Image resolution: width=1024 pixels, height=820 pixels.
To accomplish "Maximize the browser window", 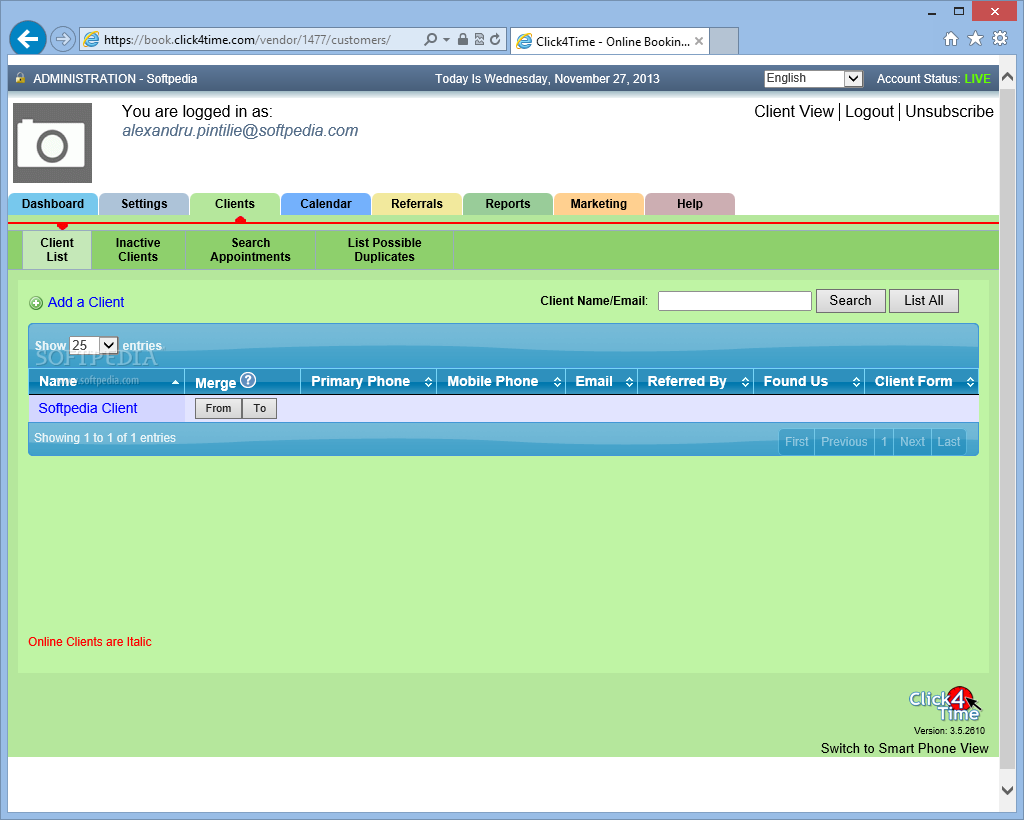I will (x=959, y=11).
